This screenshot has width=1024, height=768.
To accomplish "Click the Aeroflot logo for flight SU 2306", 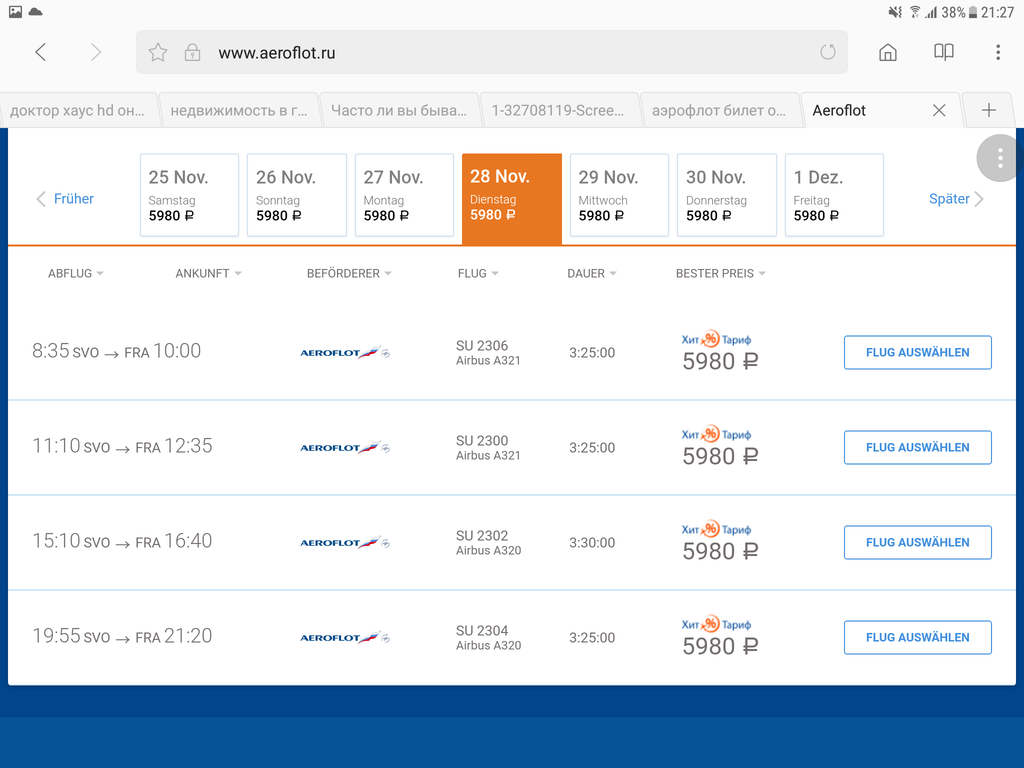I will tap(345, 353).
